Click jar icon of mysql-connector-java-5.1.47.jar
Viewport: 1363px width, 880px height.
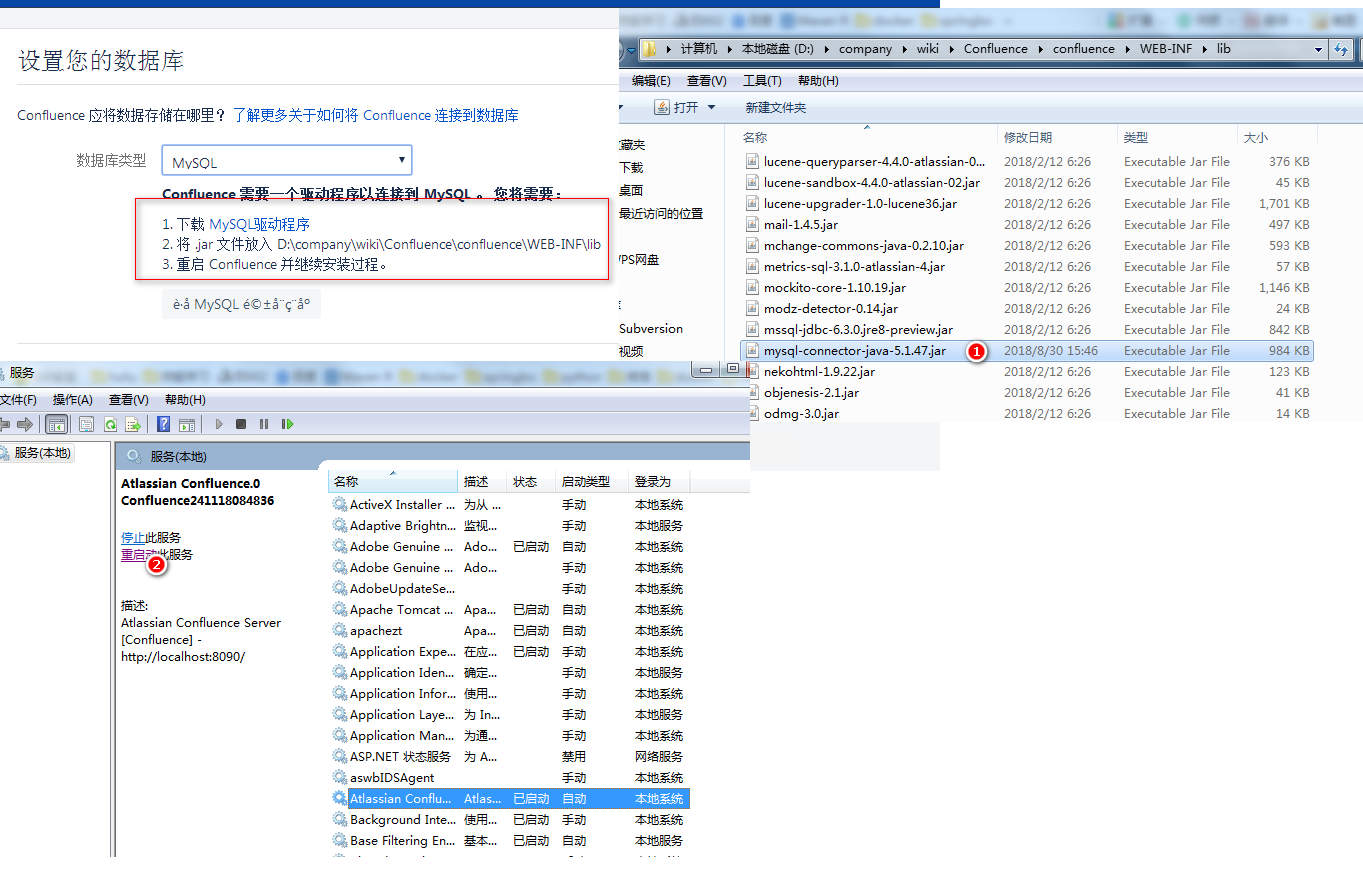[x=752, y=351]
